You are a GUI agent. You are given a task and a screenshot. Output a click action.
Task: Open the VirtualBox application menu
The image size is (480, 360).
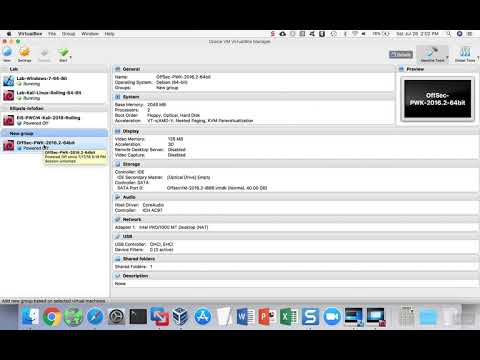coord(30,34)
